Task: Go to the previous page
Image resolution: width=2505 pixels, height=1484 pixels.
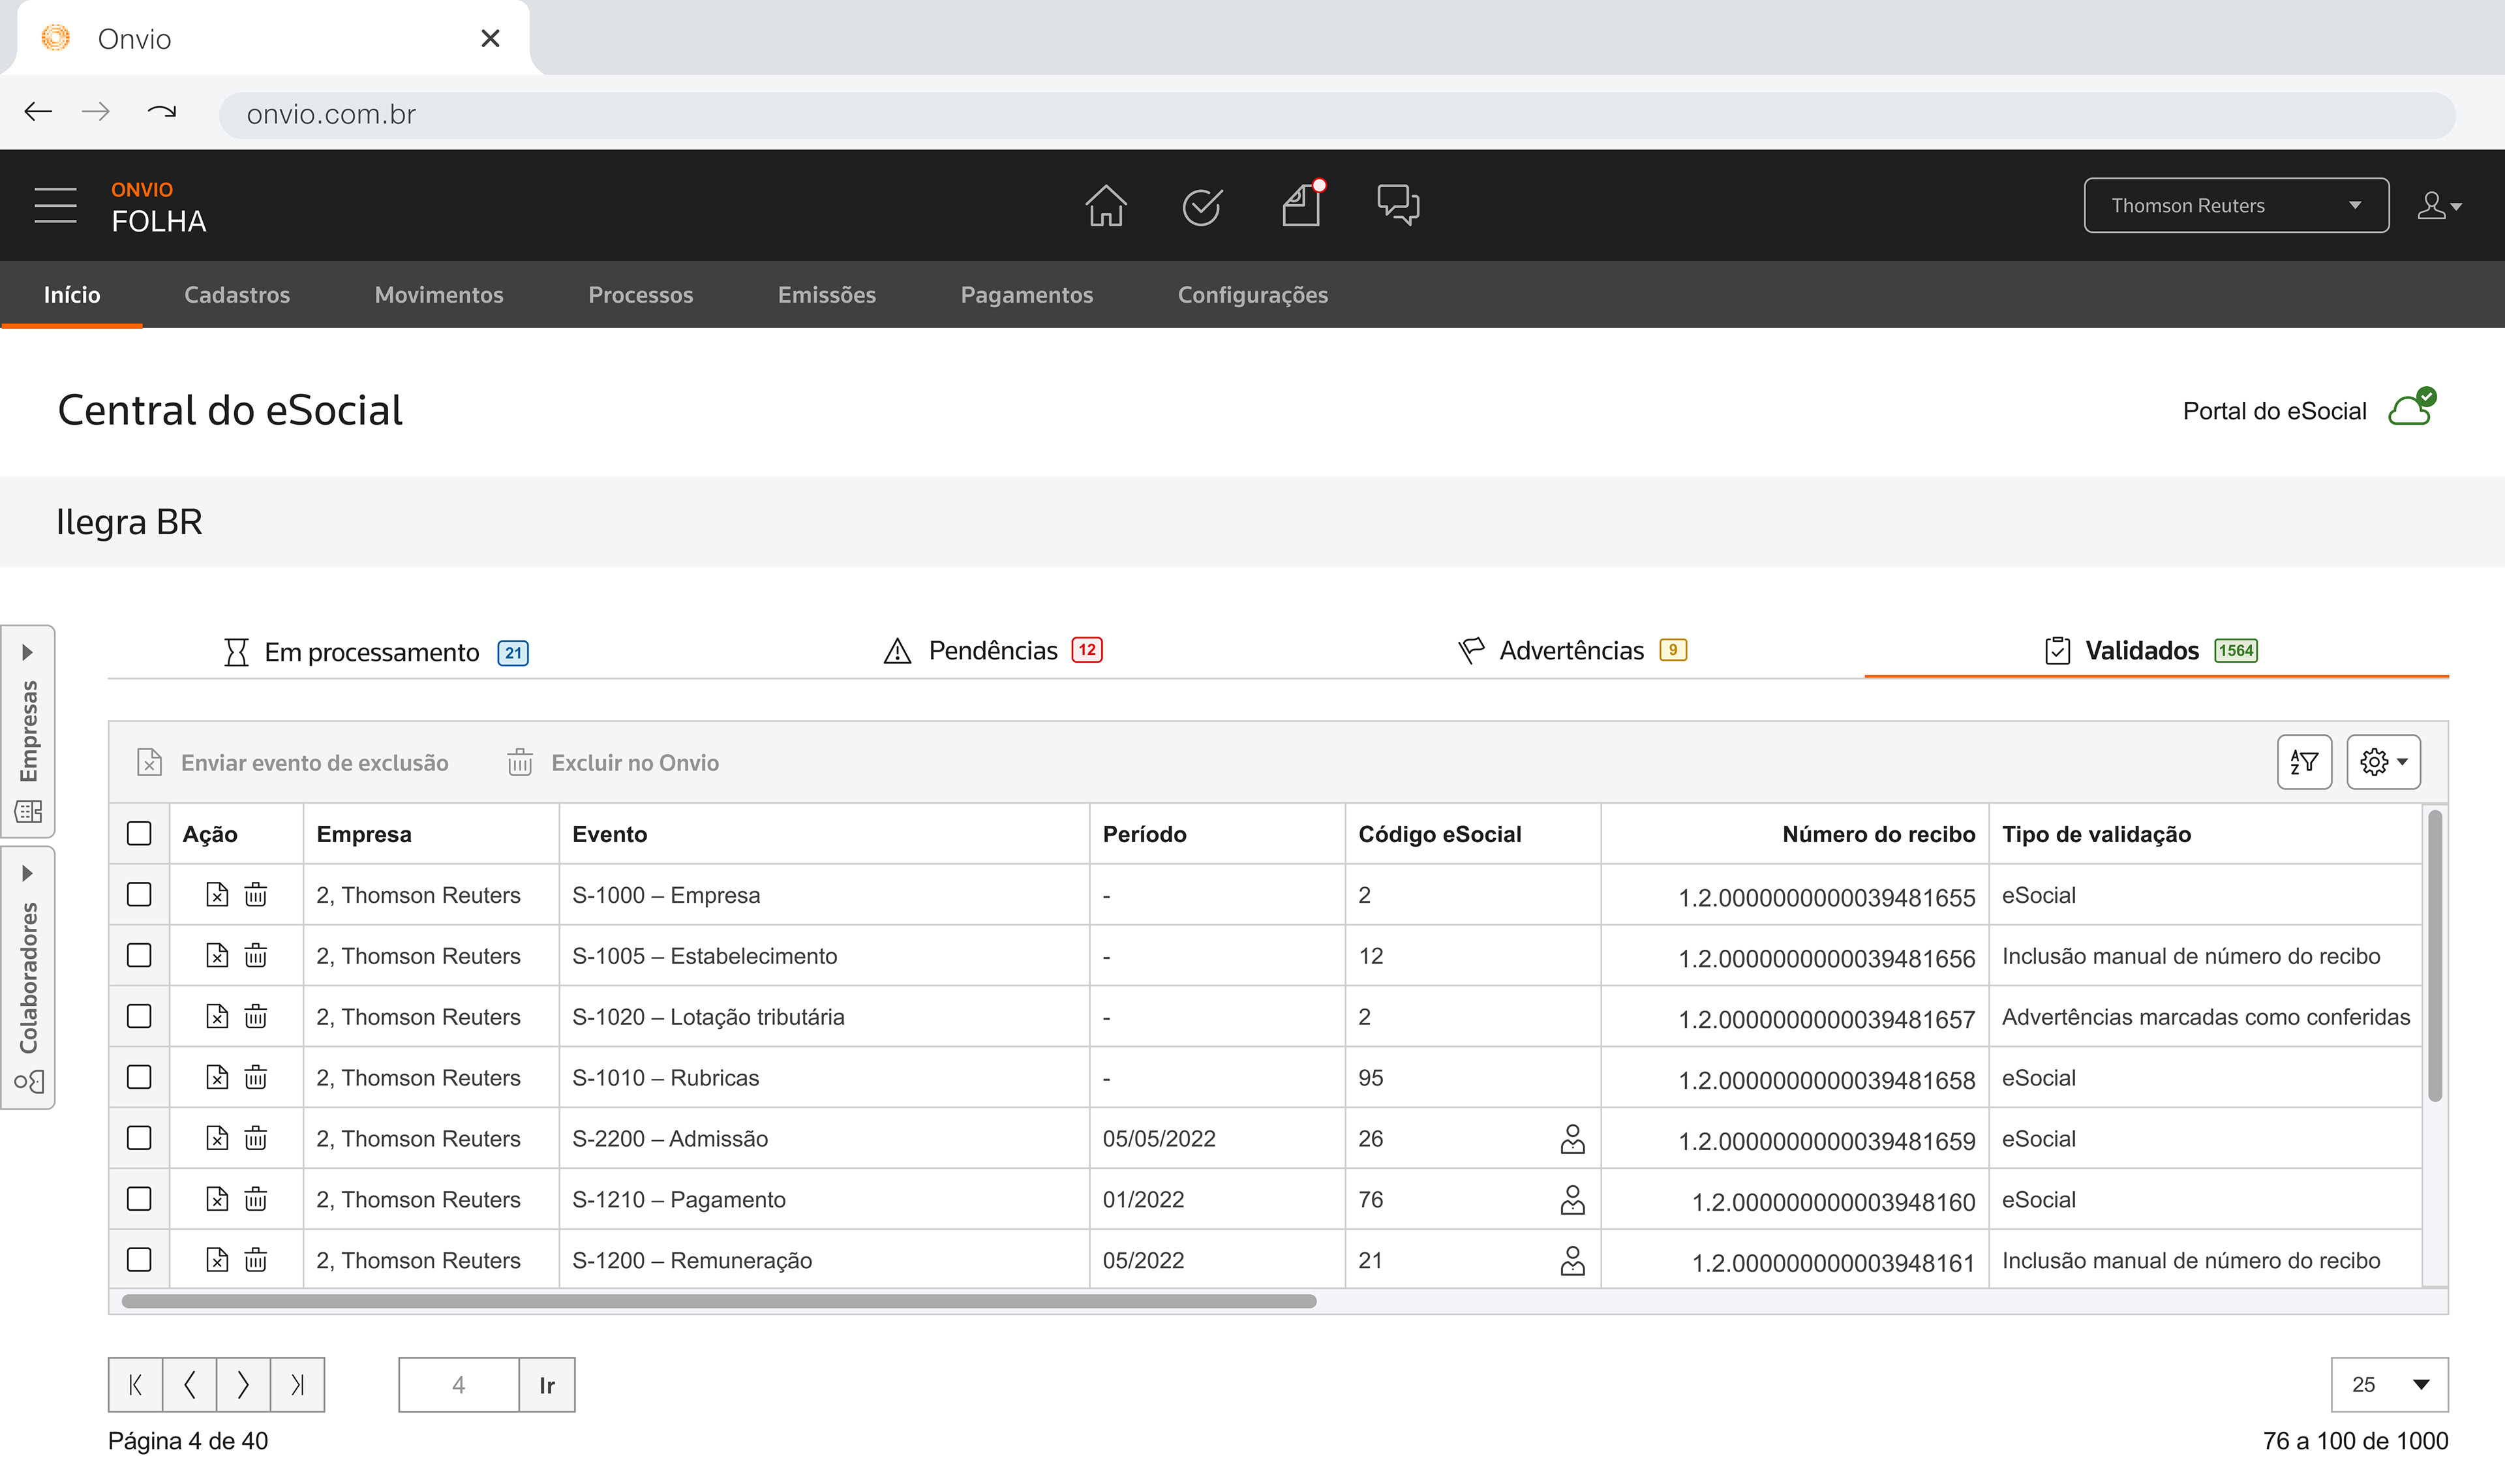Action: 189,1385
